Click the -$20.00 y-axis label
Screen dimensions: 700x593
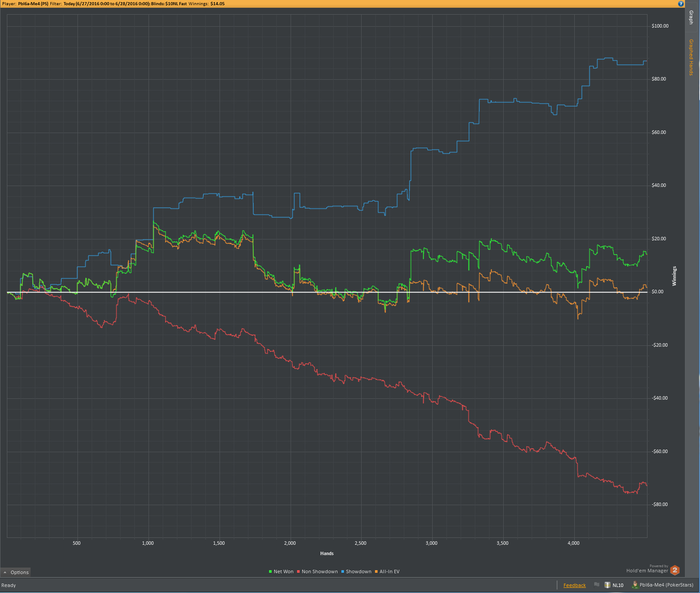659,345
